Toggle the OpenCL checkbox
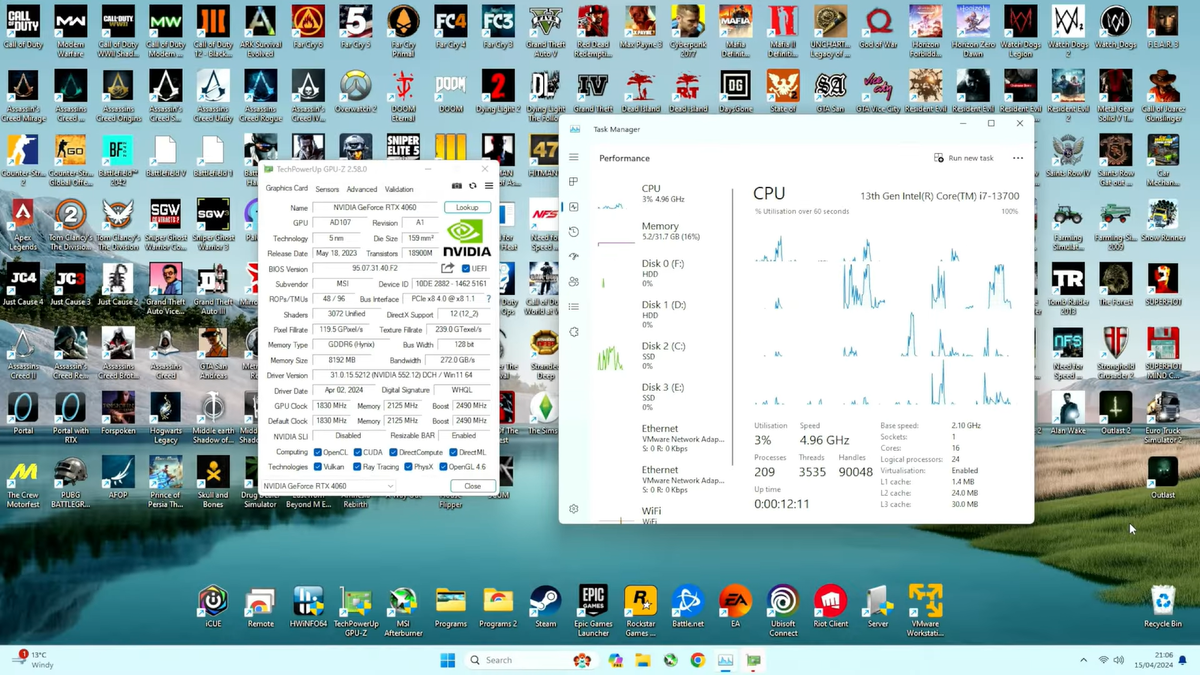Image resolution: width=1200 pixels, height=675 pixels. (318, 452)
